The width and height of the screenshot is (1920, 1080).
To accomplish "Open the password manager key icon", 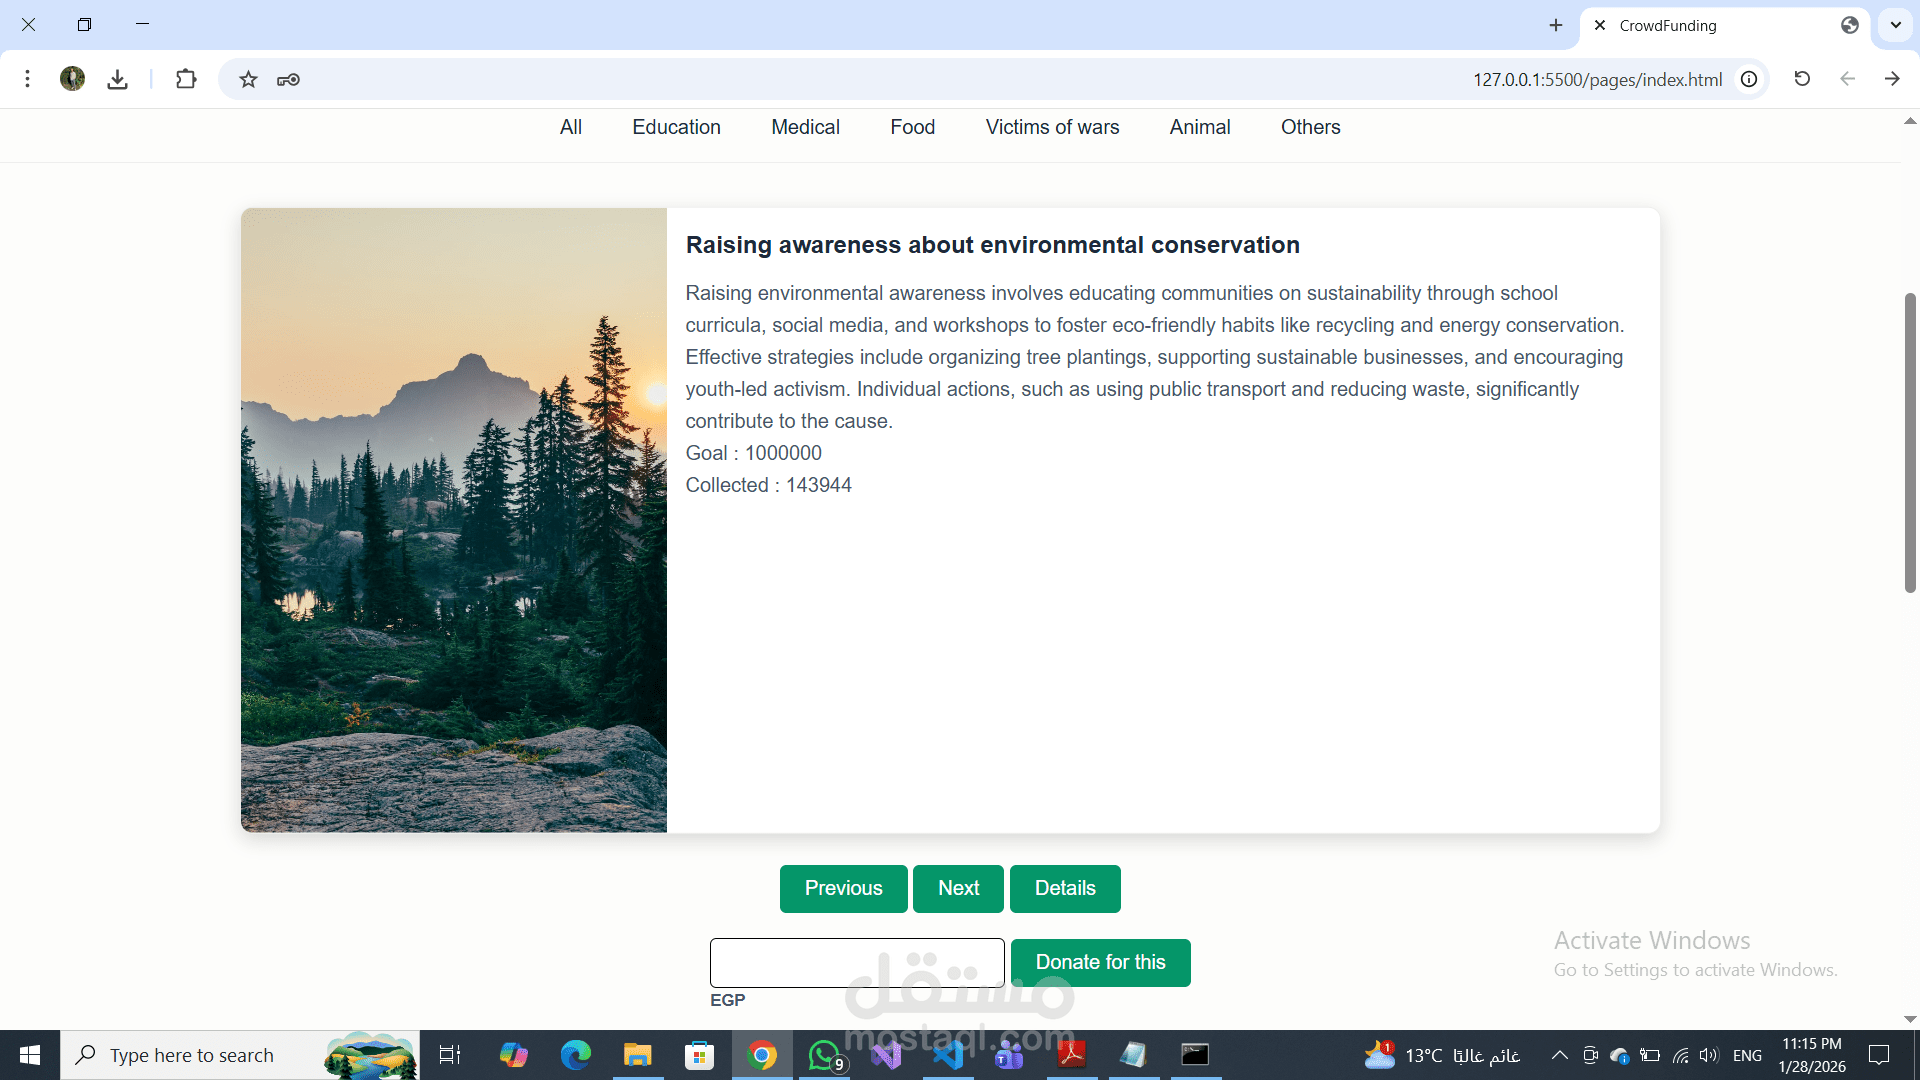I will (288, 79).
